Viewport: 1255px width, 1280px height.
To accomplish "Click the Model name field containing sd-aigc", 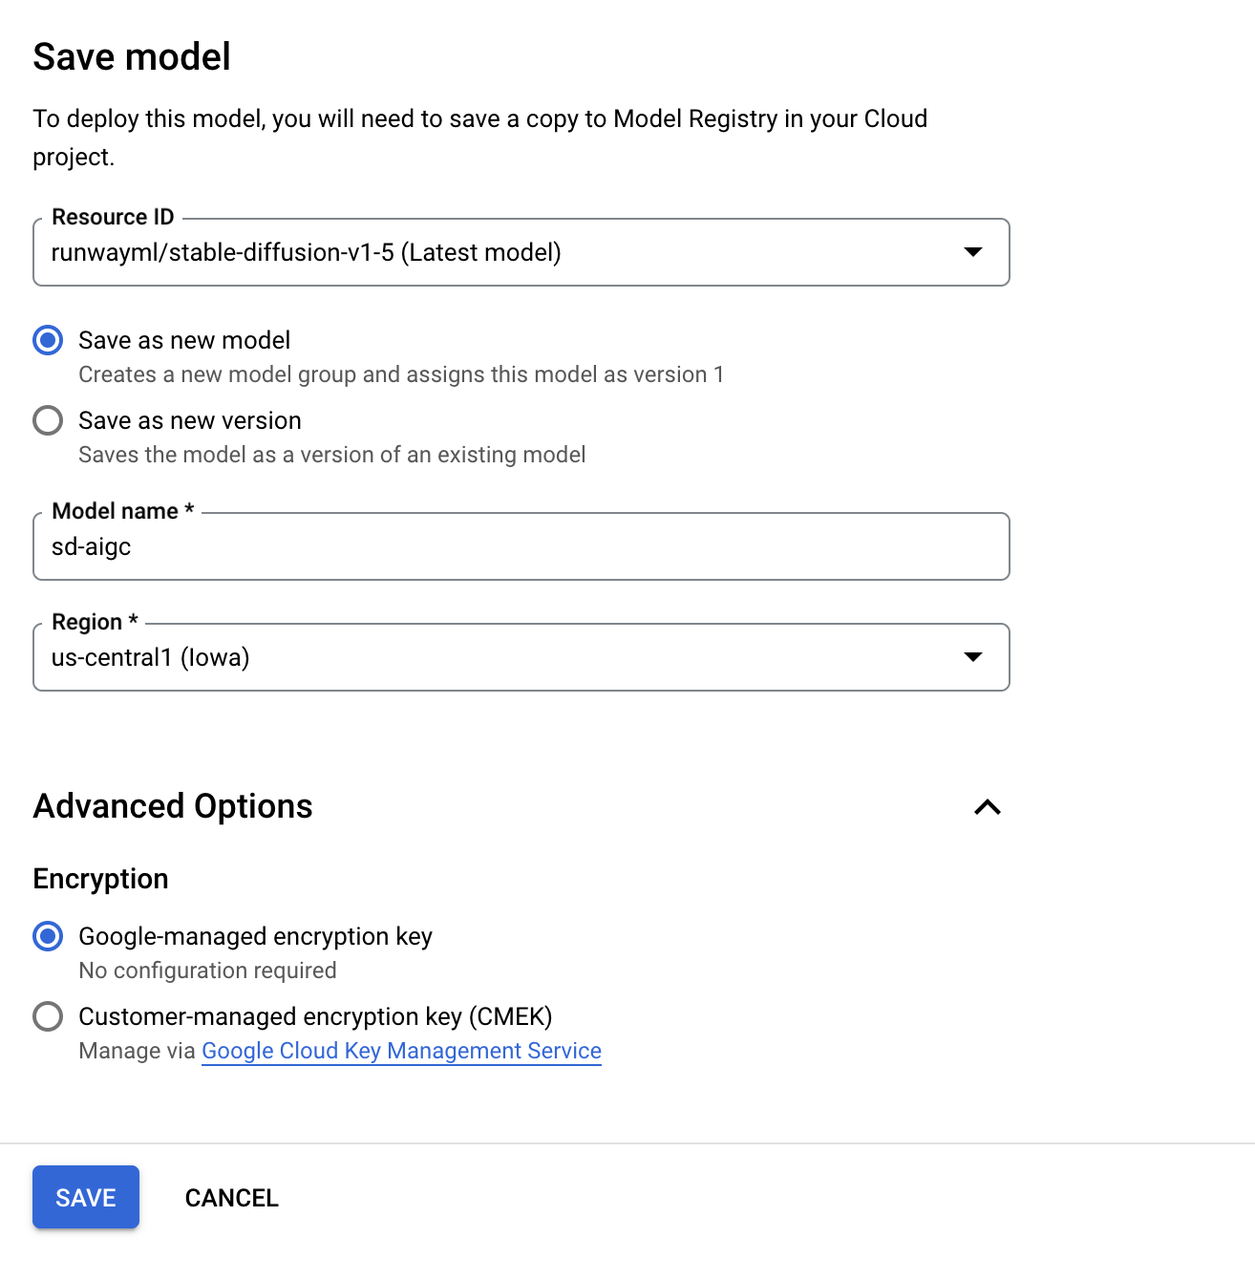I will click(x=520, y=547).
